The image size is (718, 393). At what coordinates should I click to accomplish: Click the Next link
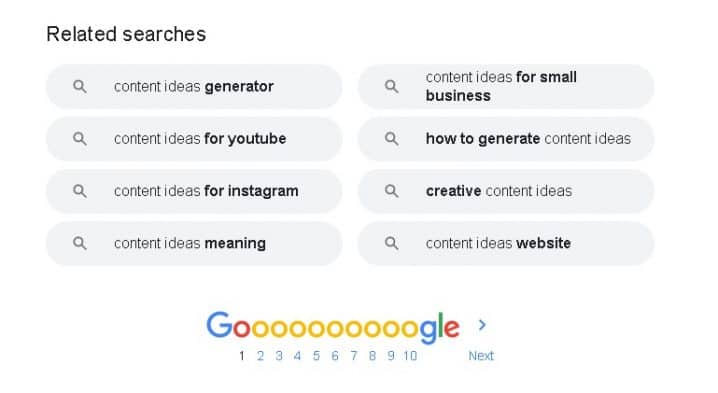click(481, 355)
